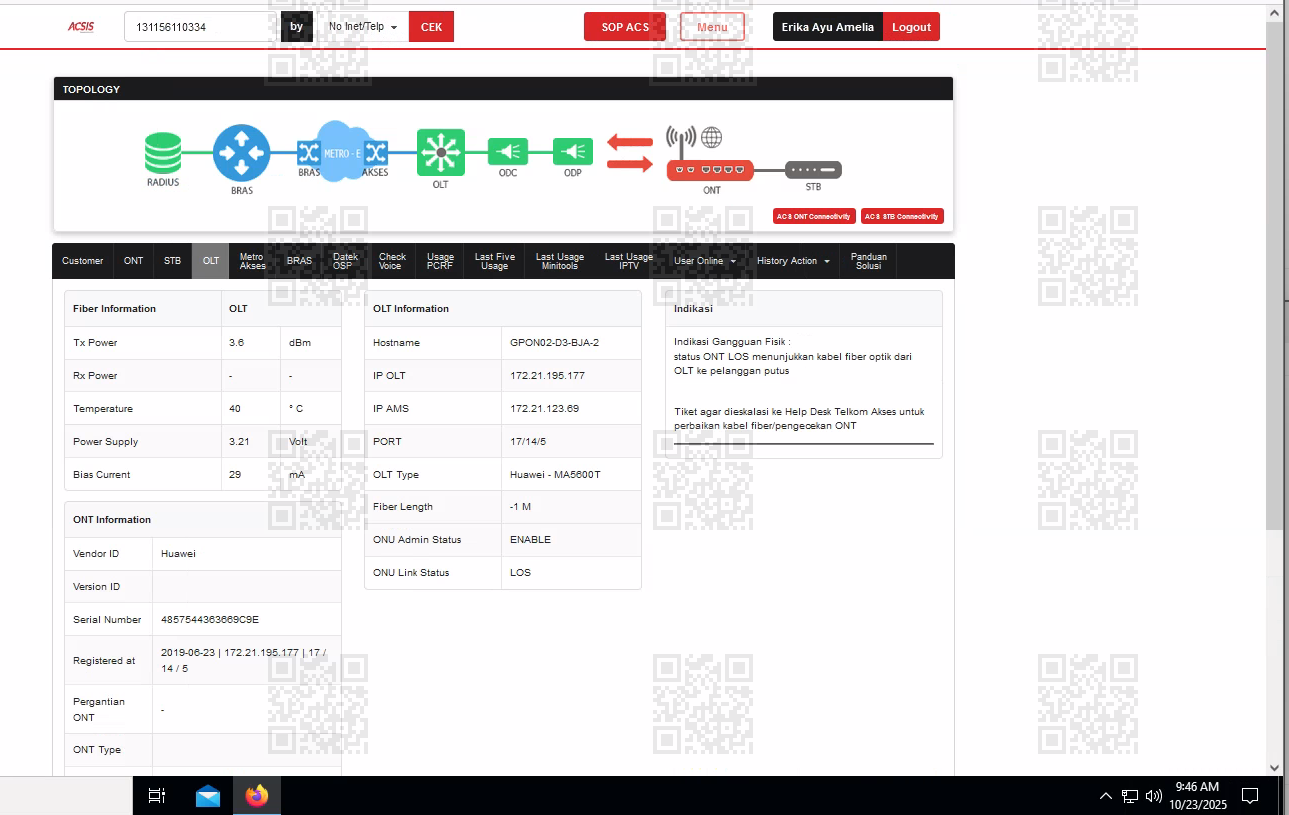Image resolution: width=1289 pixels, height=815 pixels.
Task: Click the Logout button
Action: click(x=911, y=27)
